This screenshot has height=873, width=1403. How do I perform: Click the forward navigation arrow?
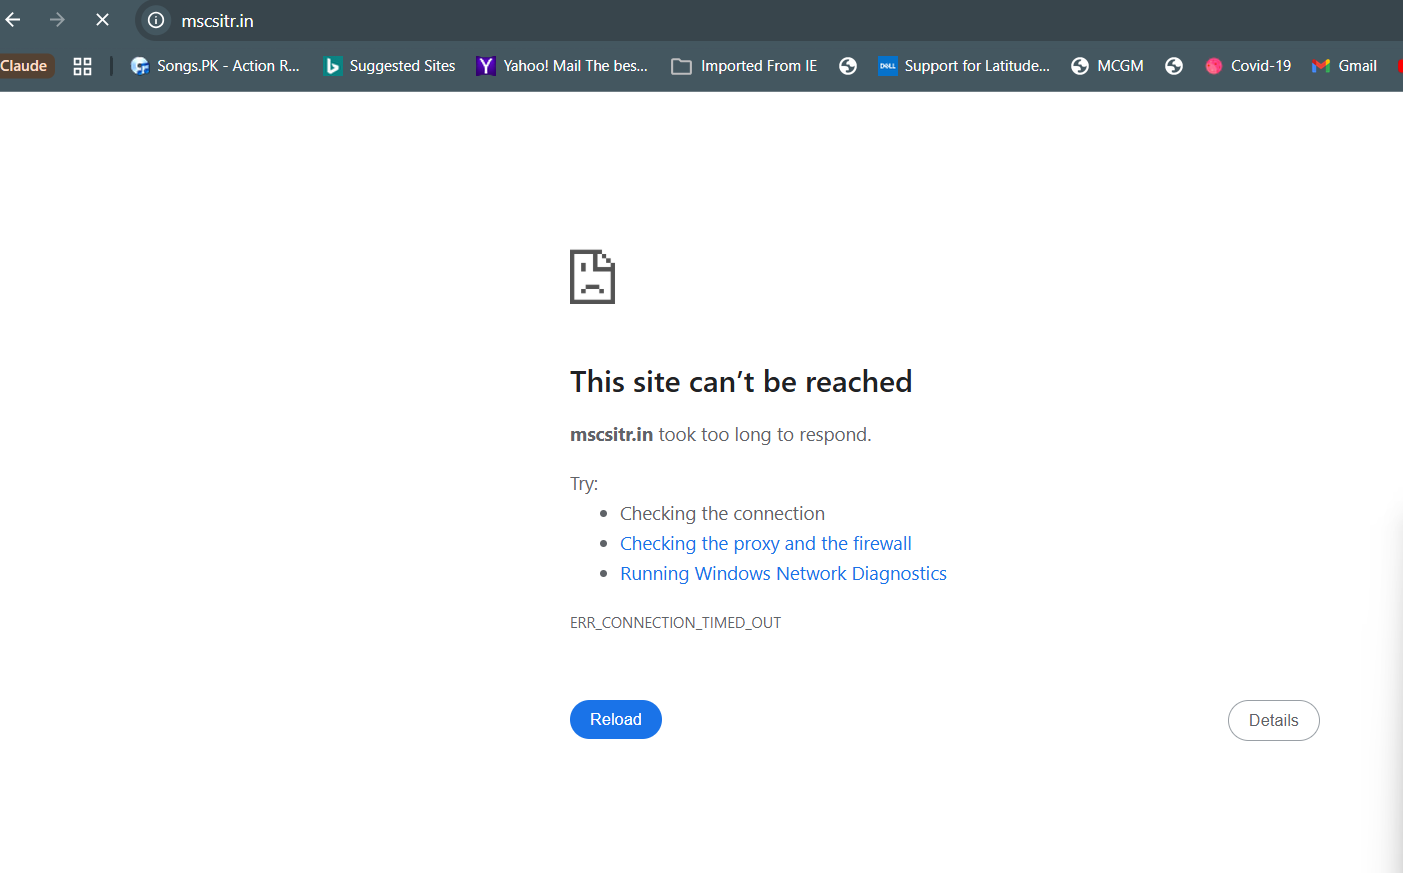(57, 20)
